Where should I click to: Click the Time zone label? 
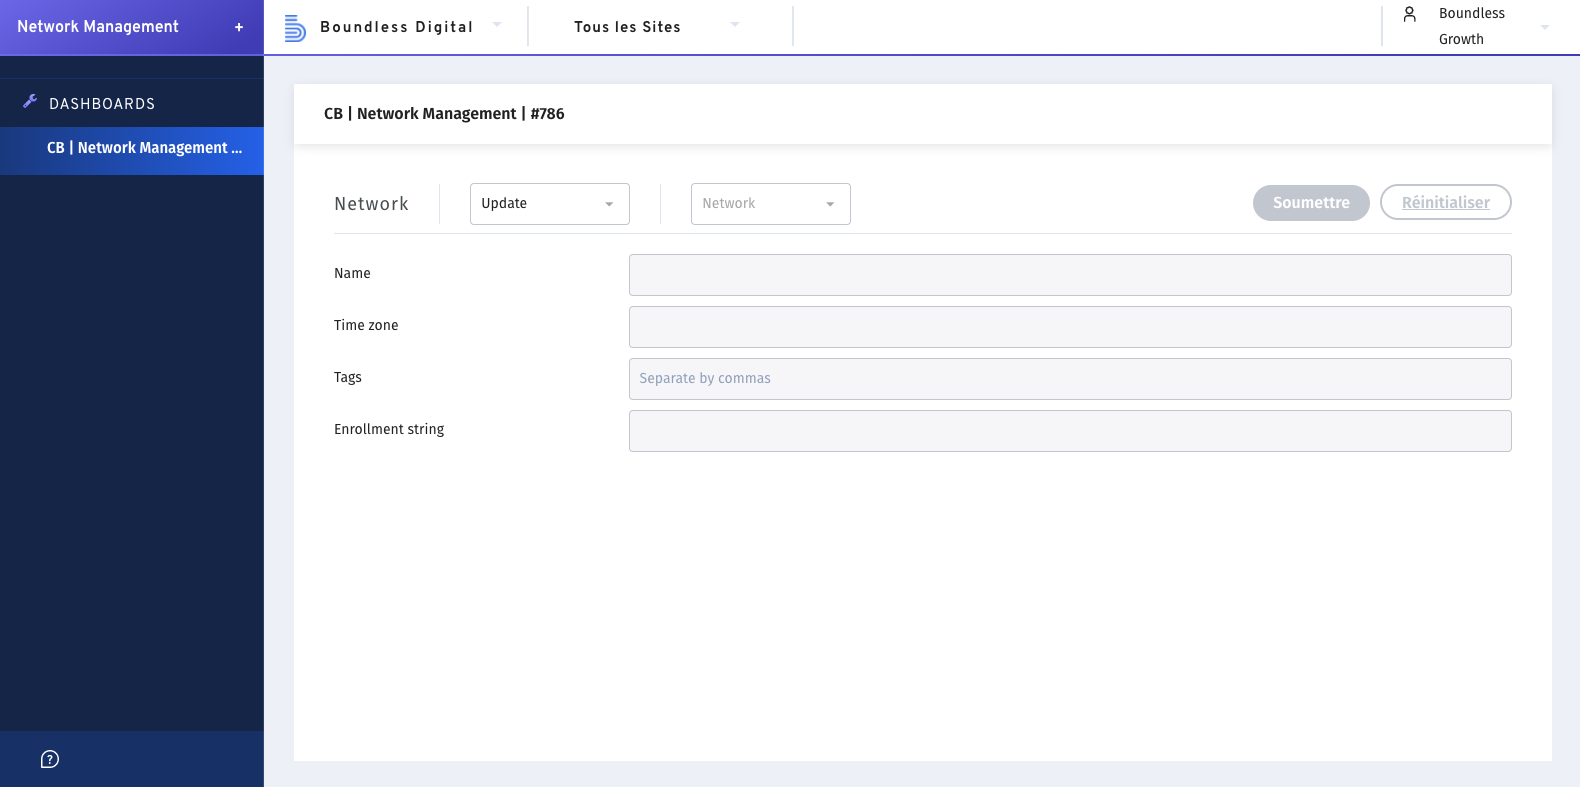[366, 325]
